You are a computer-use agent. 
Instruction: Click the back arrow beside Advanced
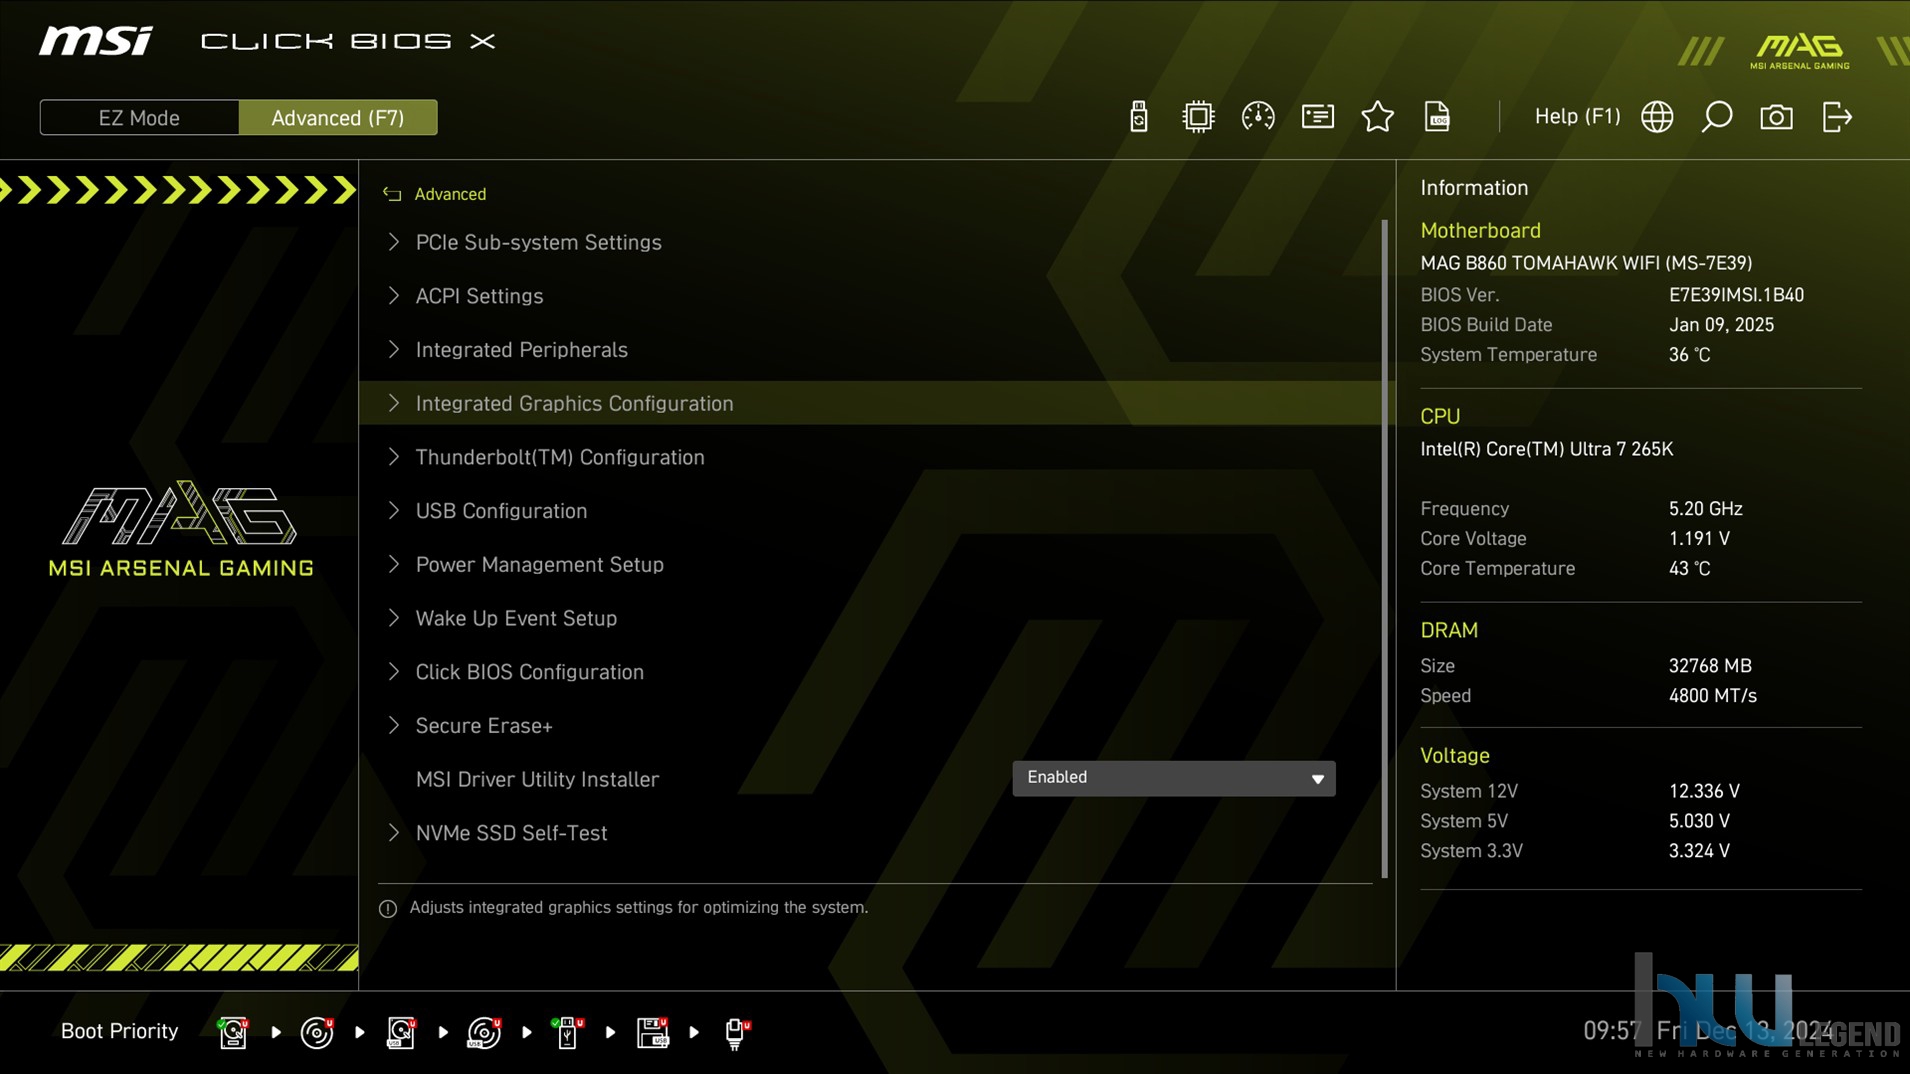[392, 194]
